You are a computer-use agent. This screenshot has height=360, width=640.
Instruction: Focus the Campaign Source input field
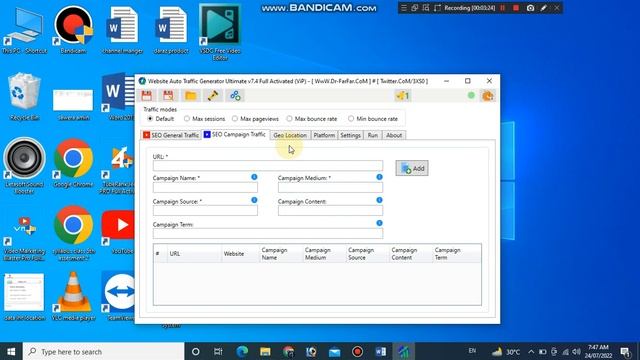(205, 210)
